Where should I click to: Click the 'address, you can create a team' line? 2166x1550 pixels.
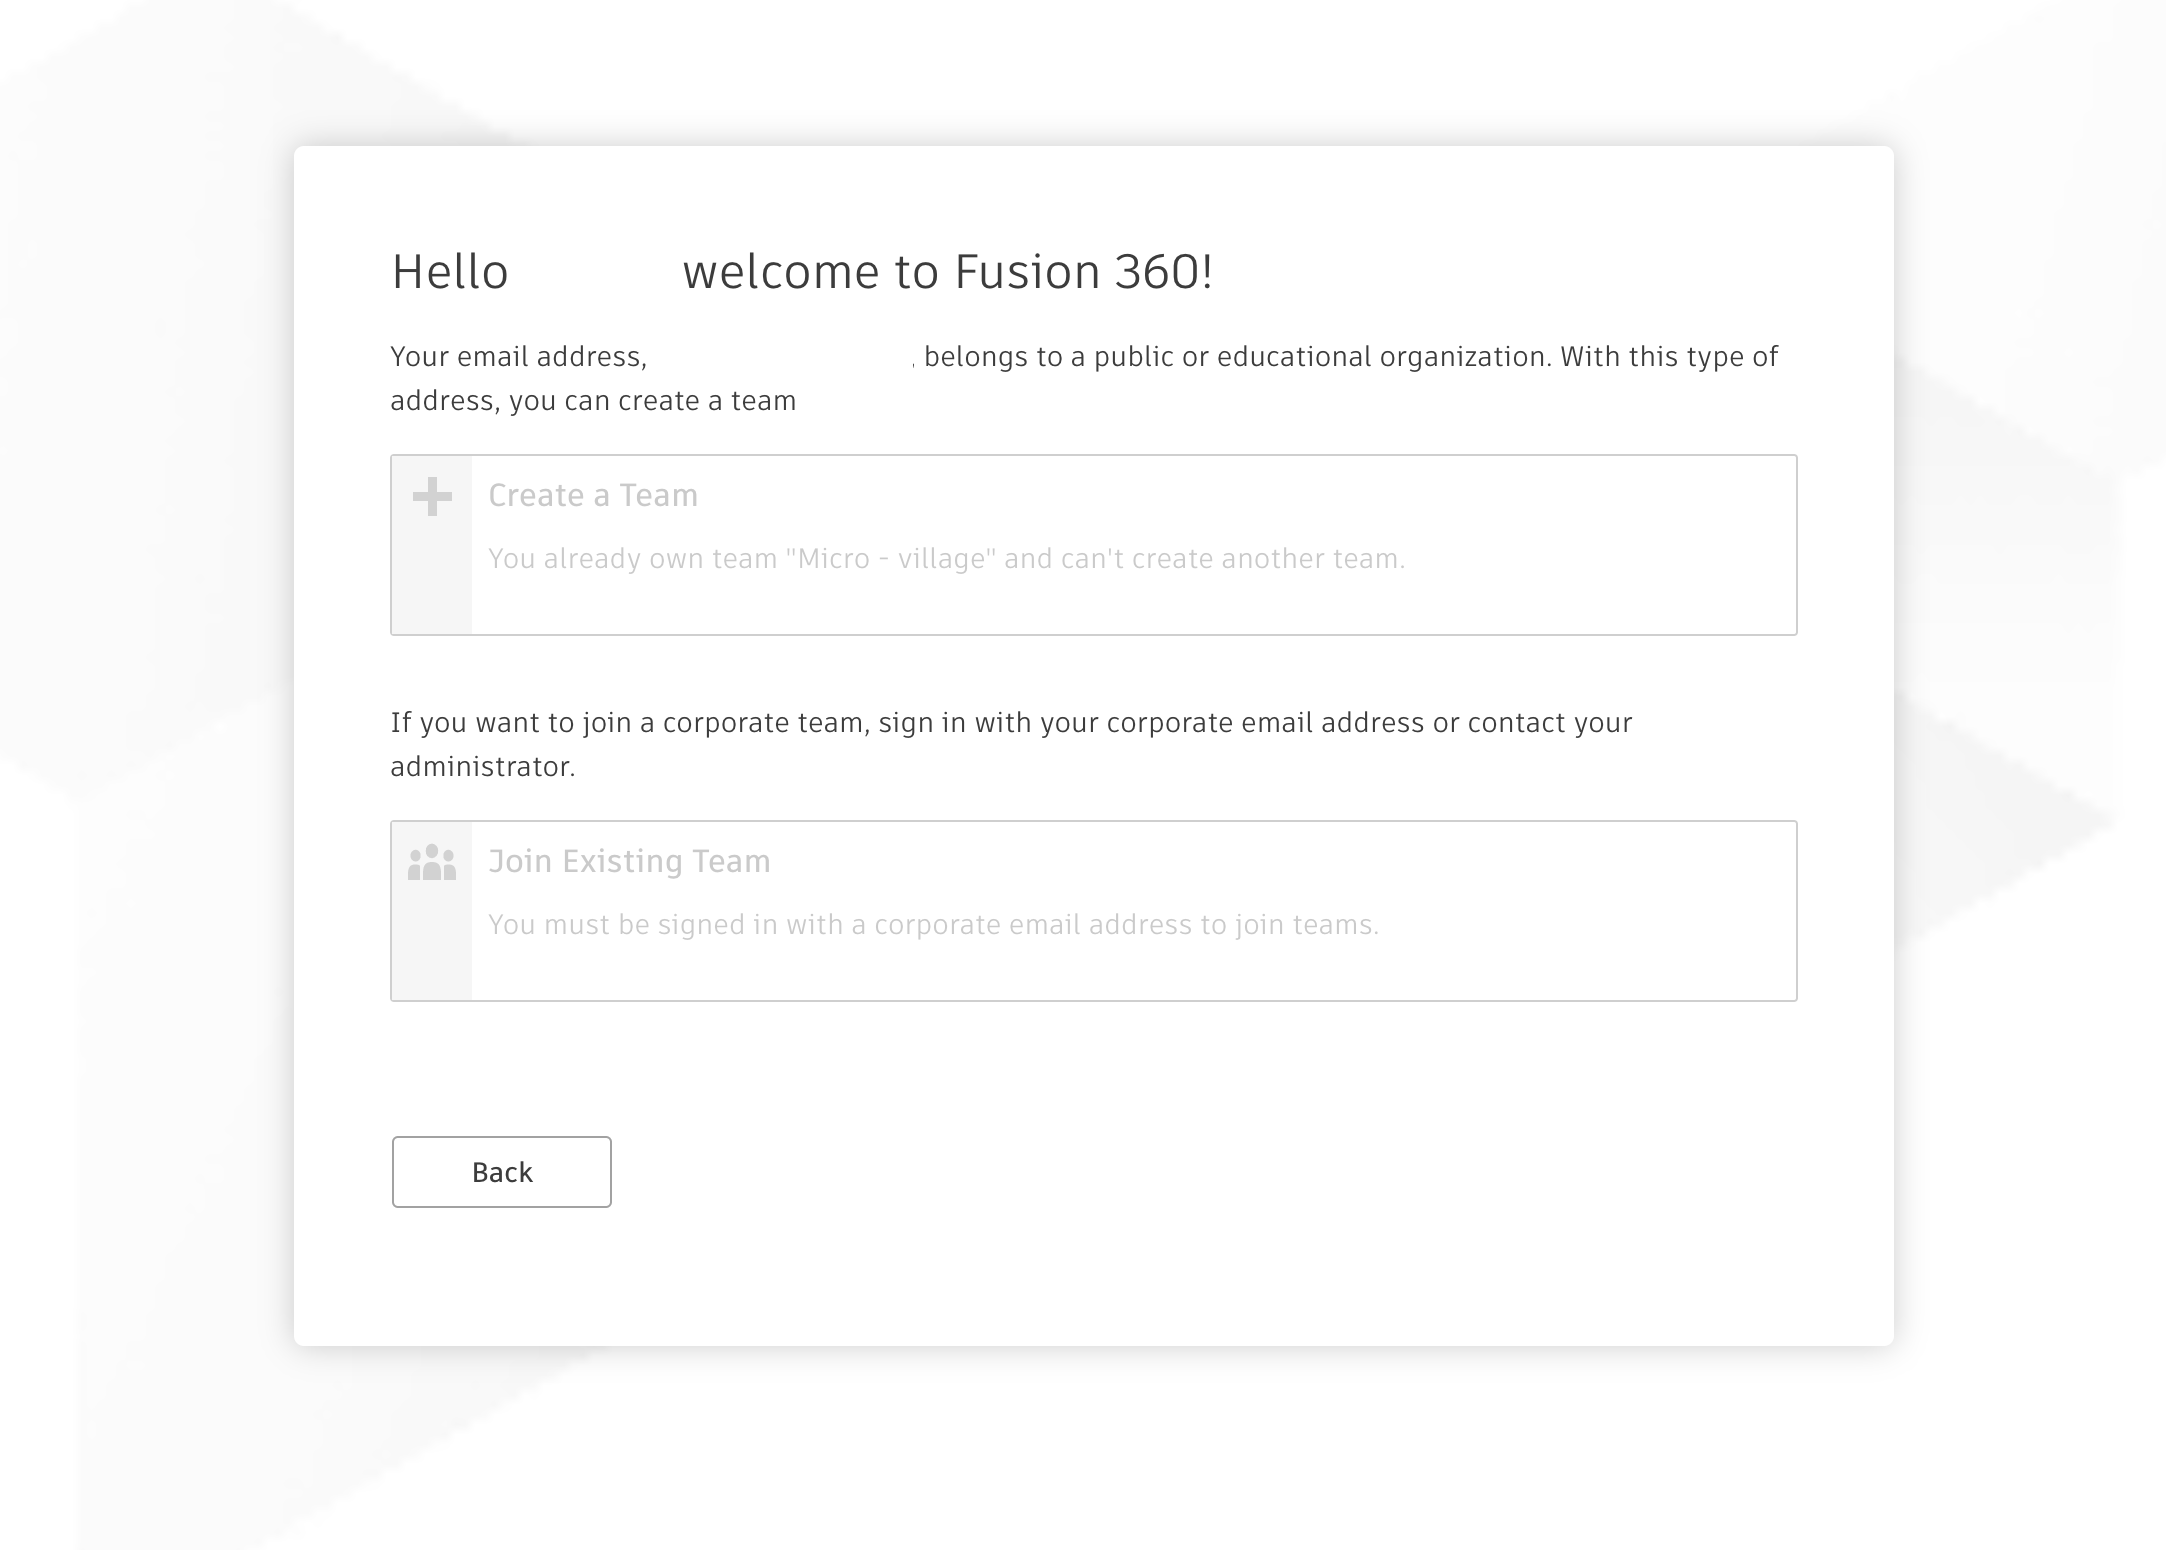click(x=592, y=401)
